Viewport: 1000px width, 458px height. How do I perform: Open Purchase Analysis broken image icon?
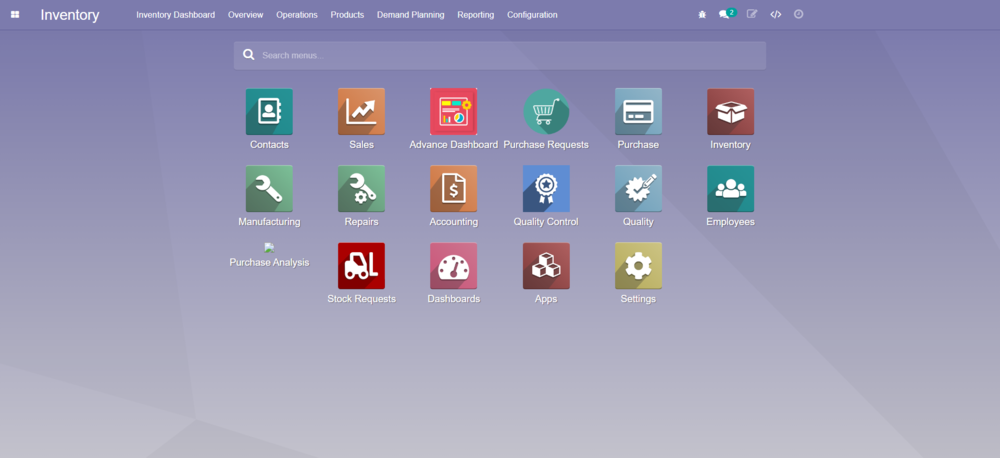269,247
